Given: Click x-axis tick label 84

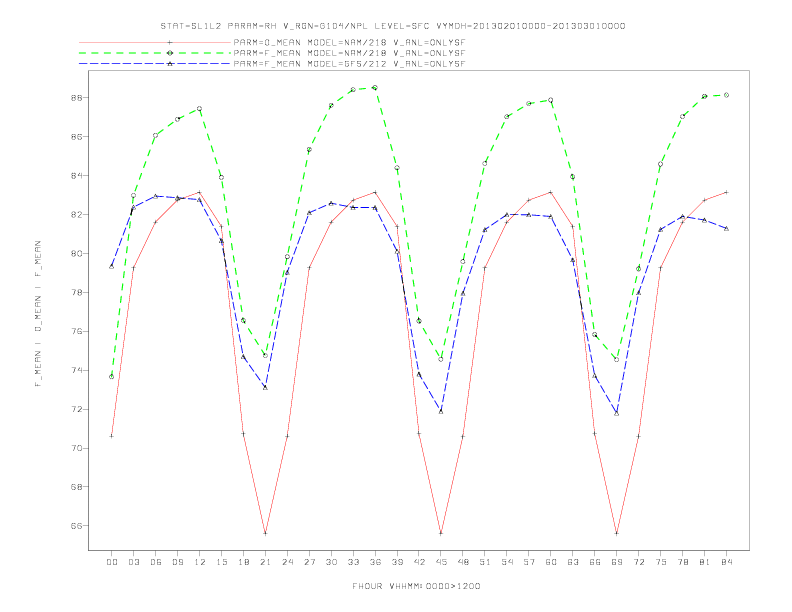Looking at the screenshot, I should 726,562.
